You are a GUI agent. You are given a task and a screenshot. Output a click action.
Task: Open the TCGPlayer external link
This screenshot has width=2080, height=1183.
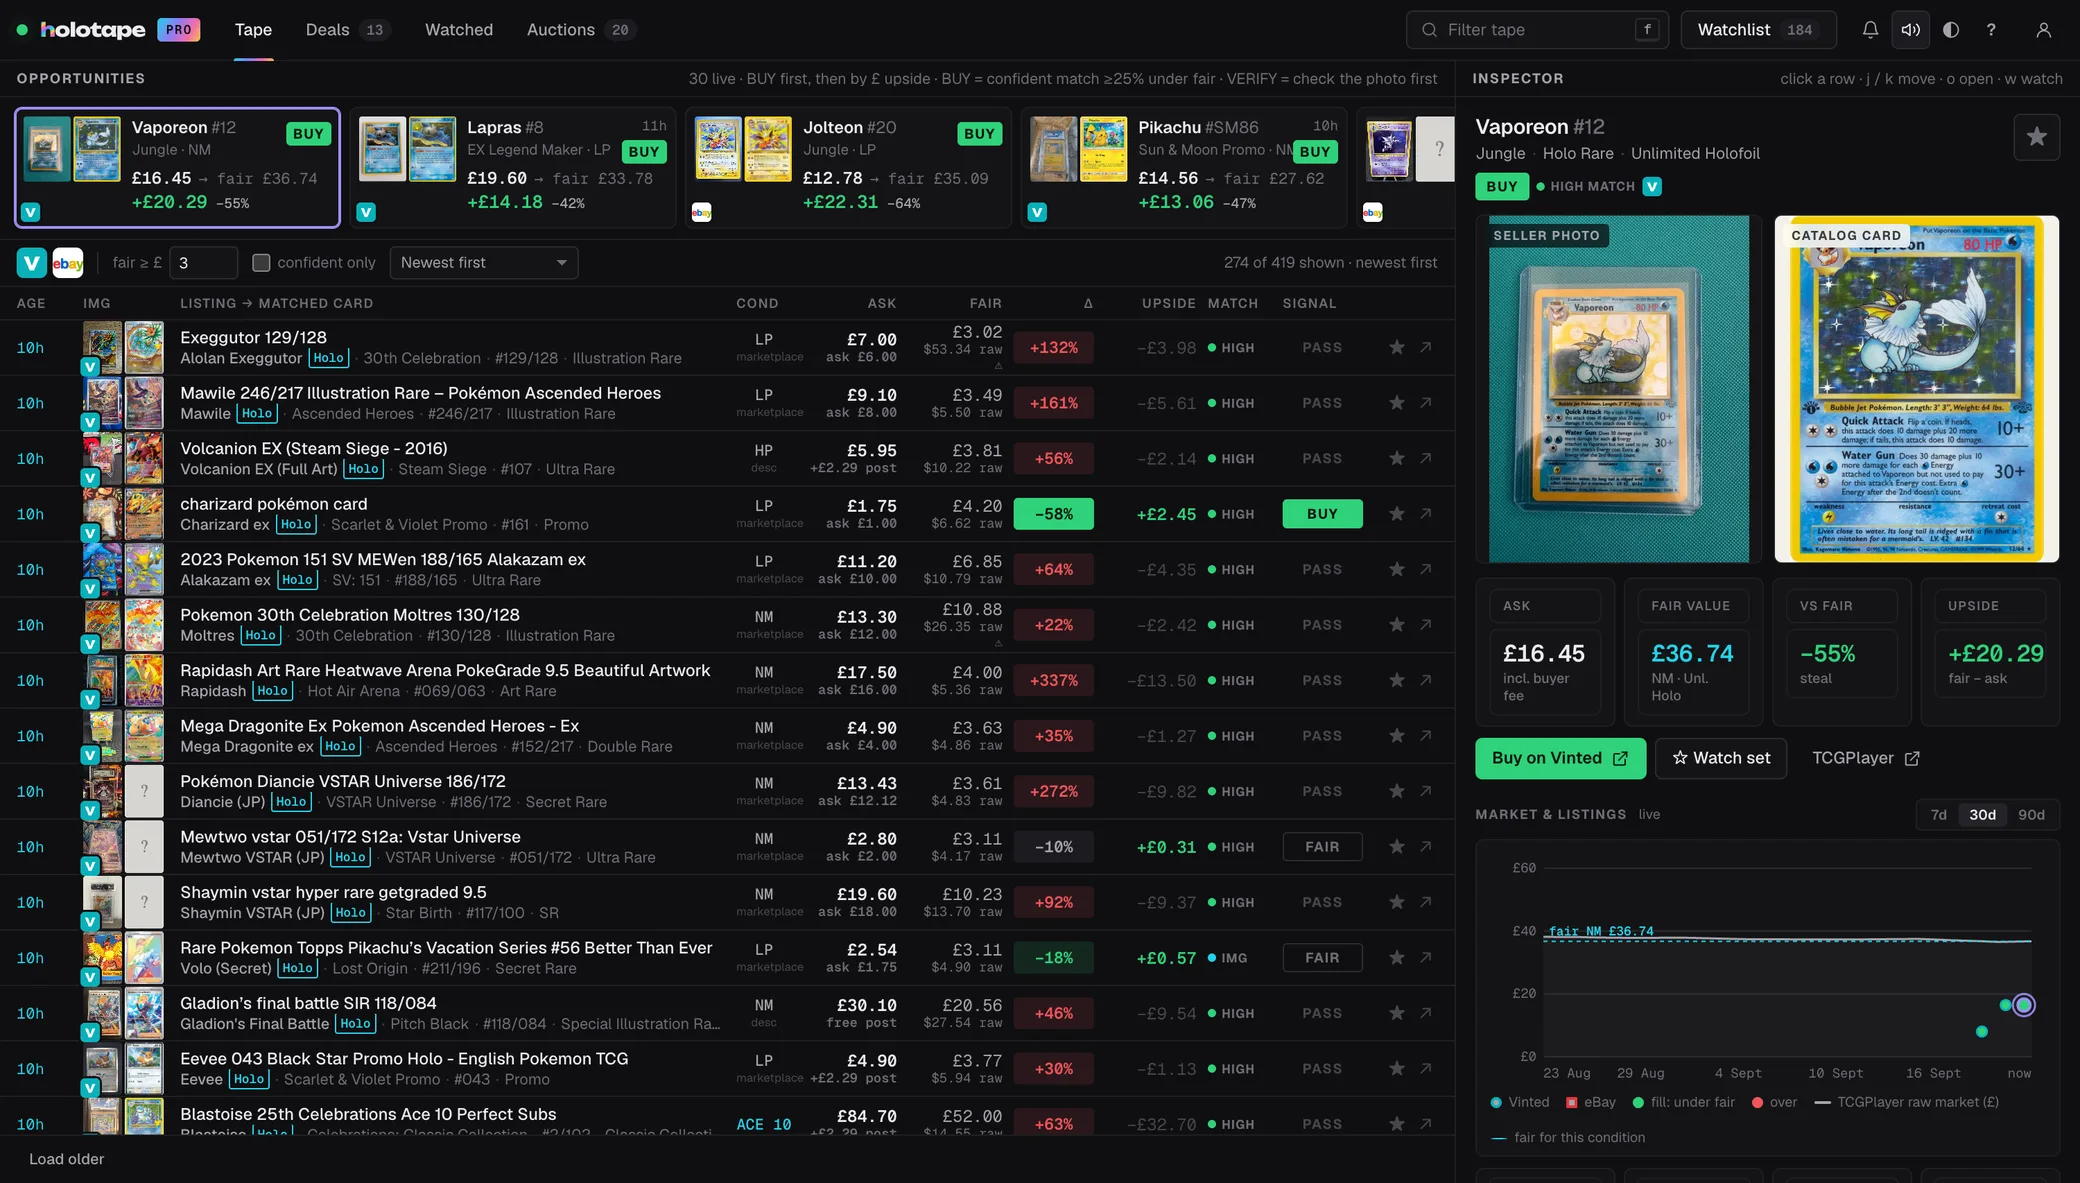(x=1866, y=758)
